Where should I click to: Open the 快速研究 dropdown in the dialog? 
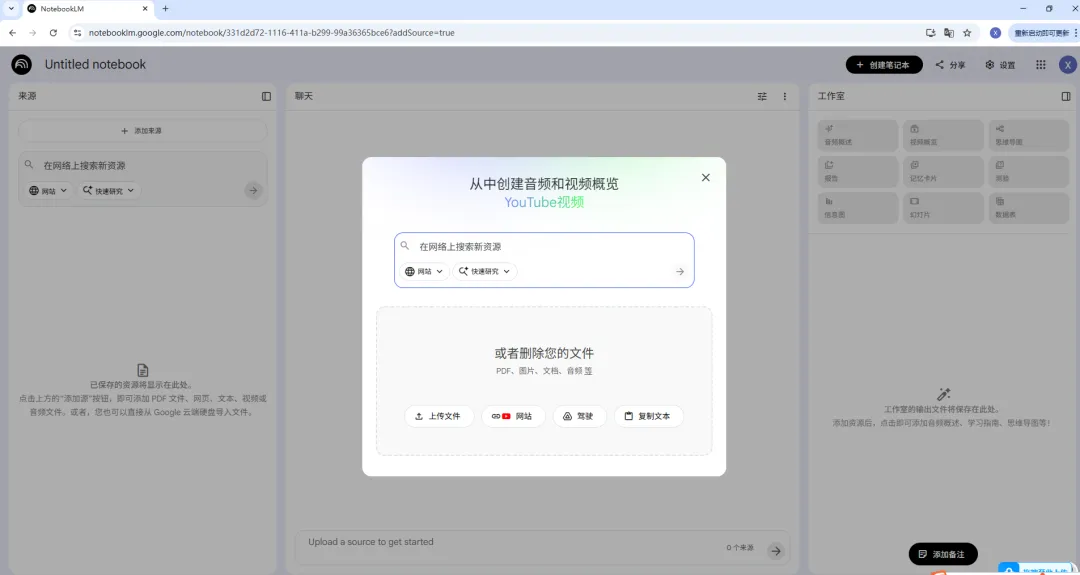pyautogui.click(x=485, y=271)
